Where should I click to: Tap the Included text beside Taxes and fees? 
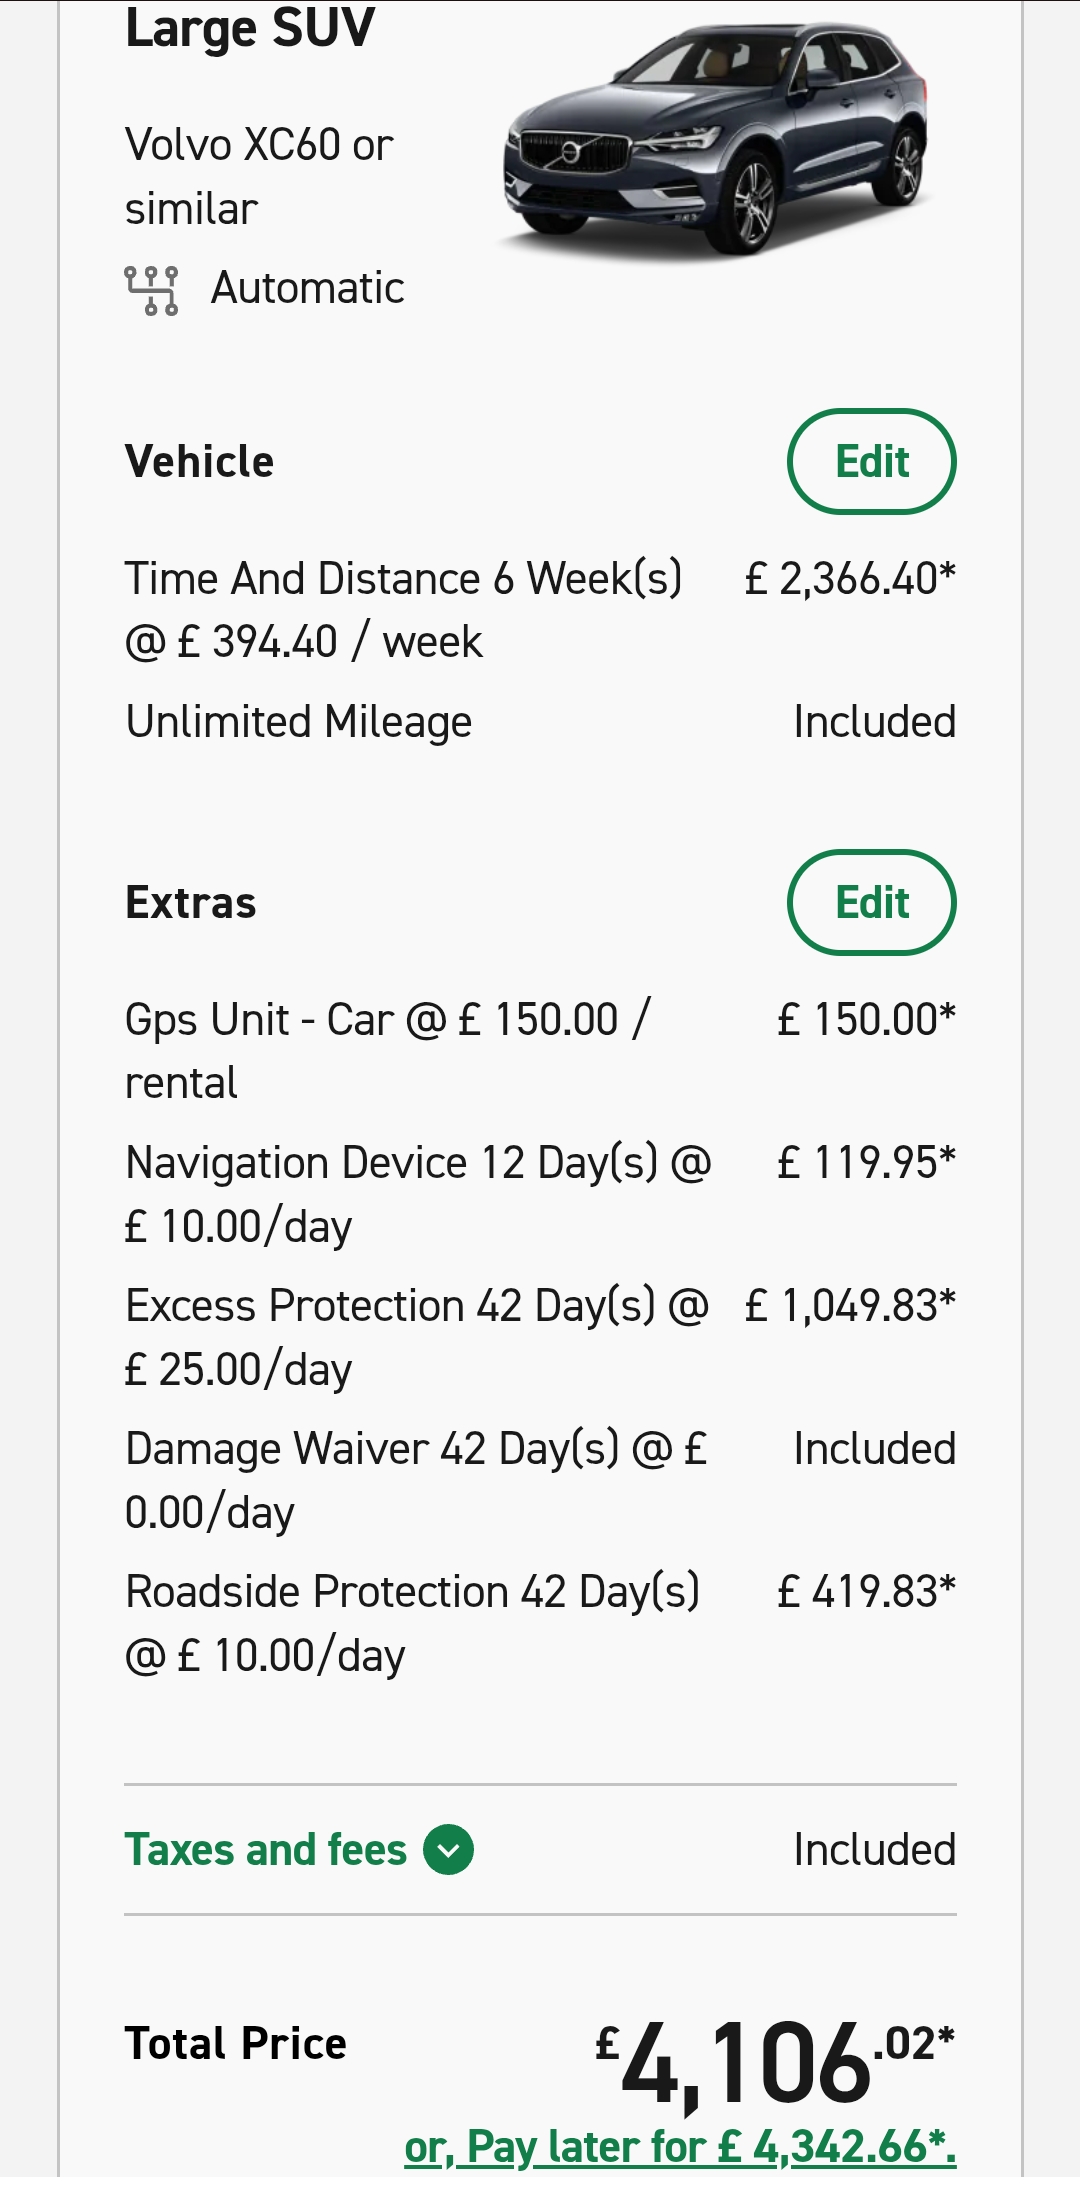(x=875, y=1850)
